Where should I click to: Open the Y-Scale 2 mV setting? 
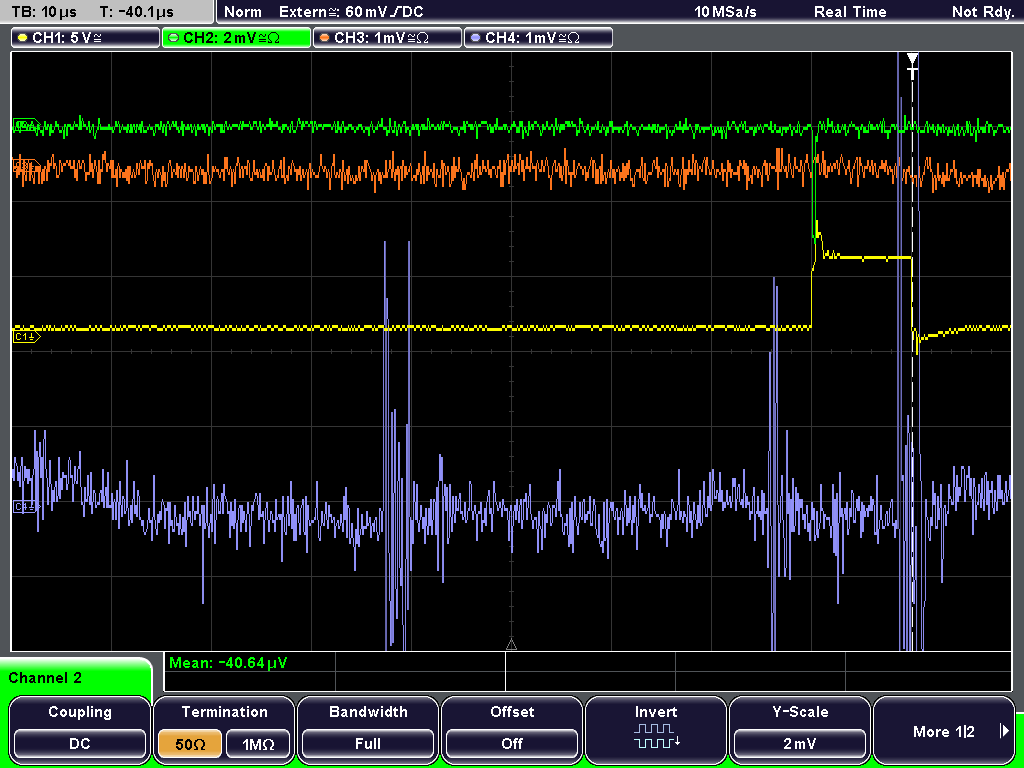click(x=800, y=728)
